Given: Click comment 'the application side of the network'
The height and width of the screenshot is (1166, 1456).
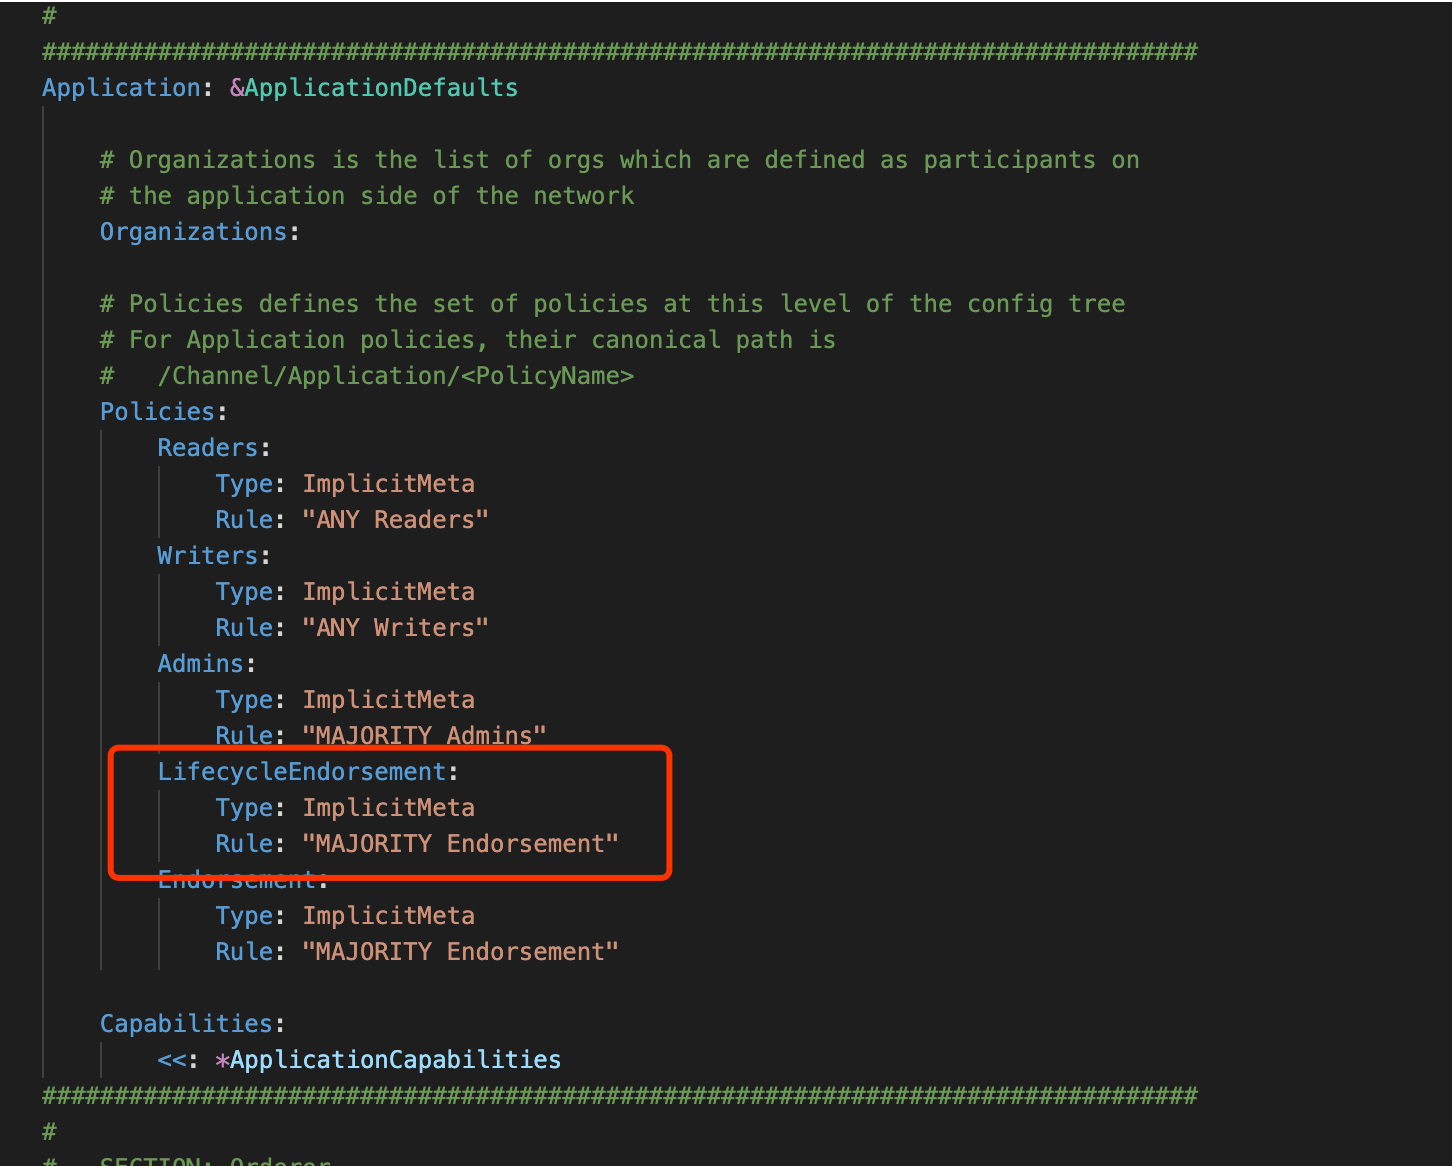Looking at the screenshot, I should pyautogui.click(x=367, y=196).
